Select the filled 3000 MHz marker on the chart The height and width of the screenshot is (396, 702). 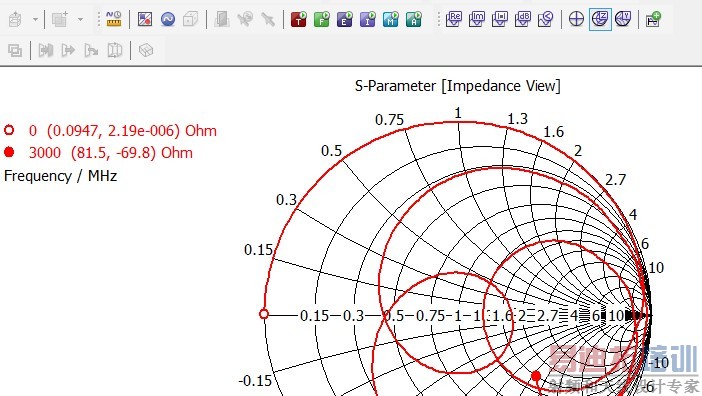point(536,376)
